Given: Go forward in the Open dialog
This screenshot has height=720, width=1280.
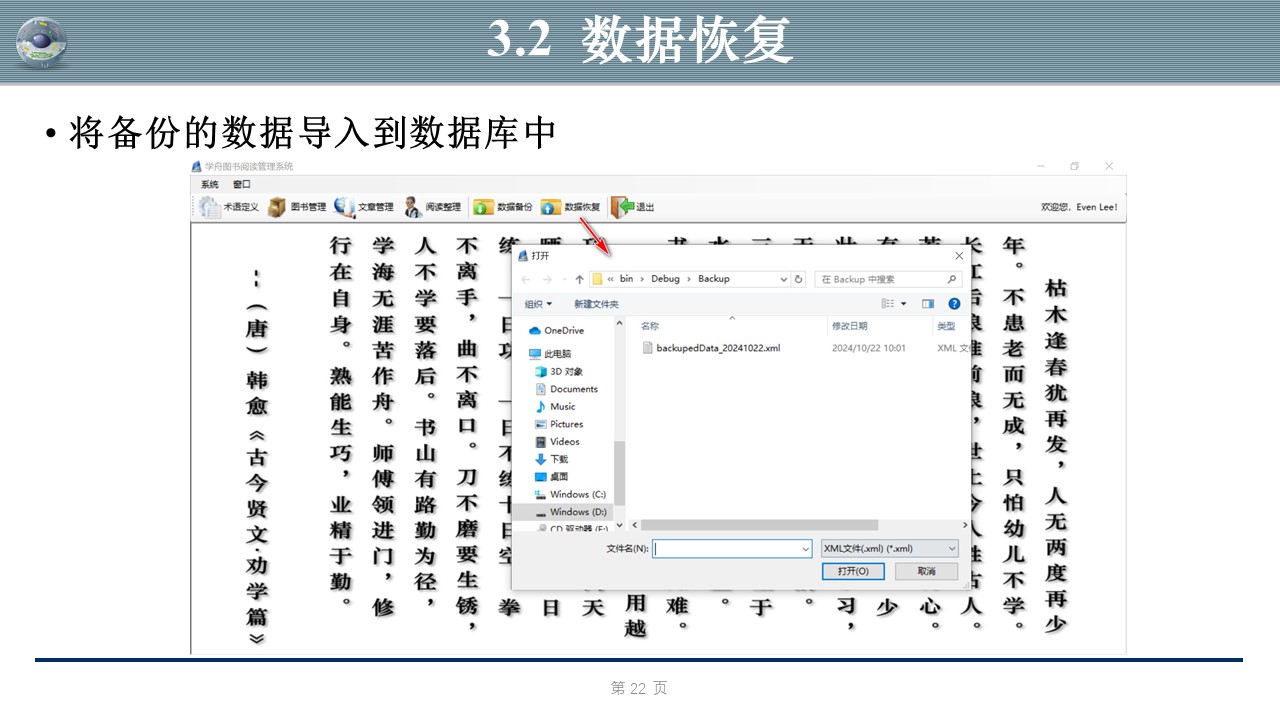Looking at the screenshot, I should click(546, 279).
